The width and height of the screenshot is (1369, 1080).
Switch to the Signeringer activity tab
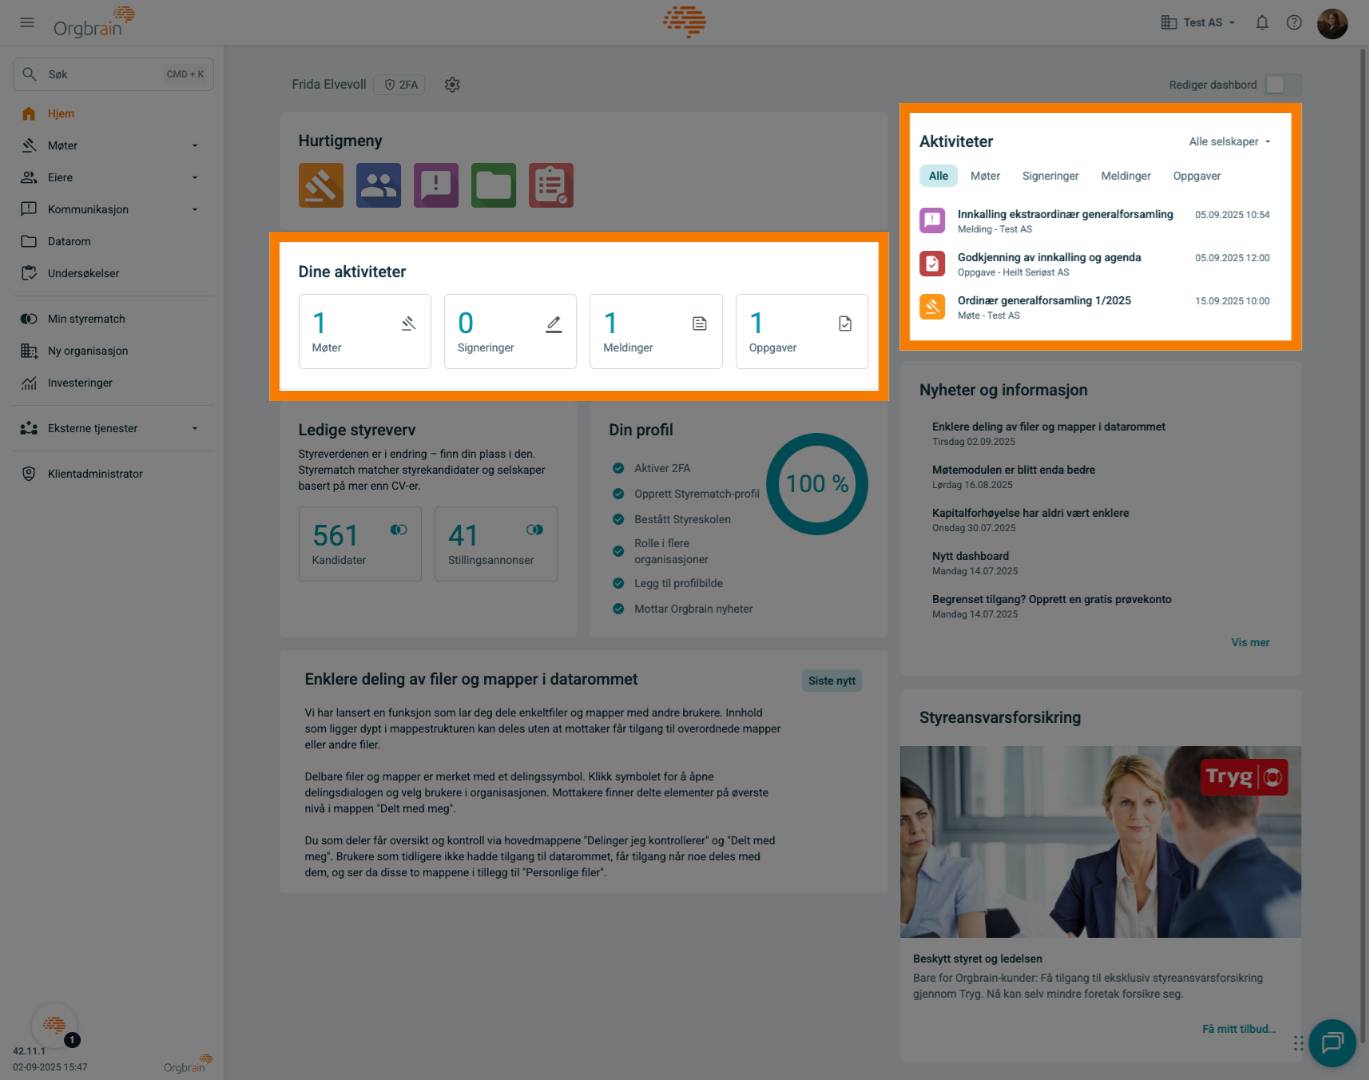point(1050,176)
